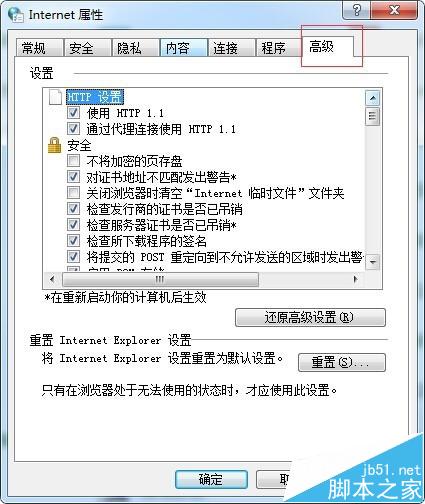This screenshot has height=504, width=425.
Task: Click the settings list scroll down arrow
Action: 373,262
